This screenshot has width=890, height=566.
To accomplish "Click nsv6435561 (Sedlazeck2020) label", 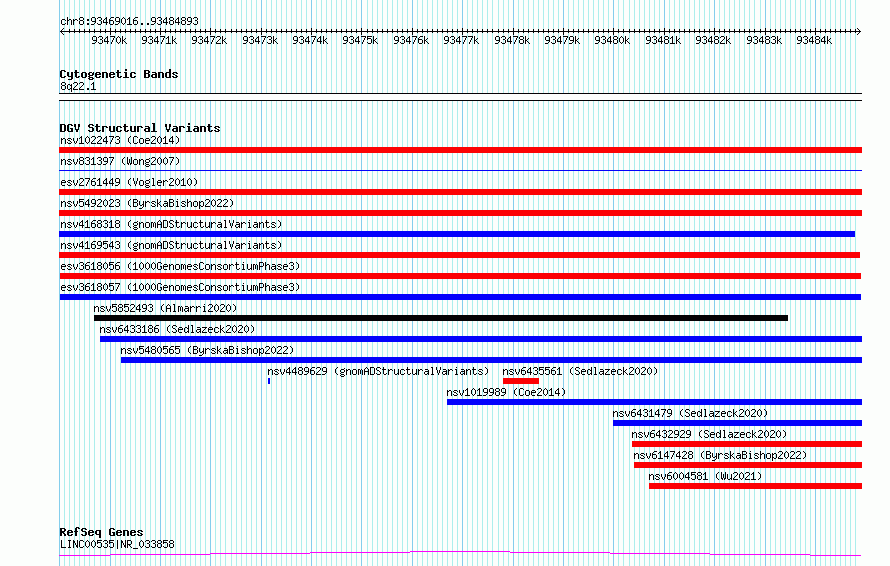I will point(580,371).
